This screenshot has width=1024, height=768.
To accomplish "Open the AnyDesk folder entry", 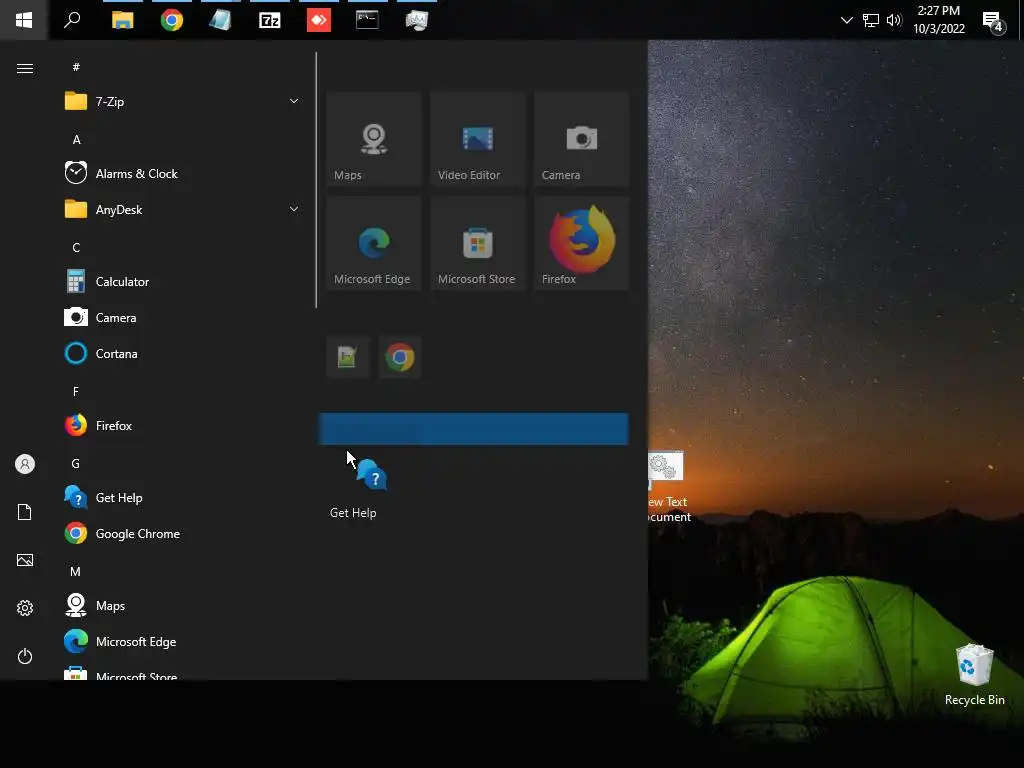I will pyautogui.click(x=181, y=210).
